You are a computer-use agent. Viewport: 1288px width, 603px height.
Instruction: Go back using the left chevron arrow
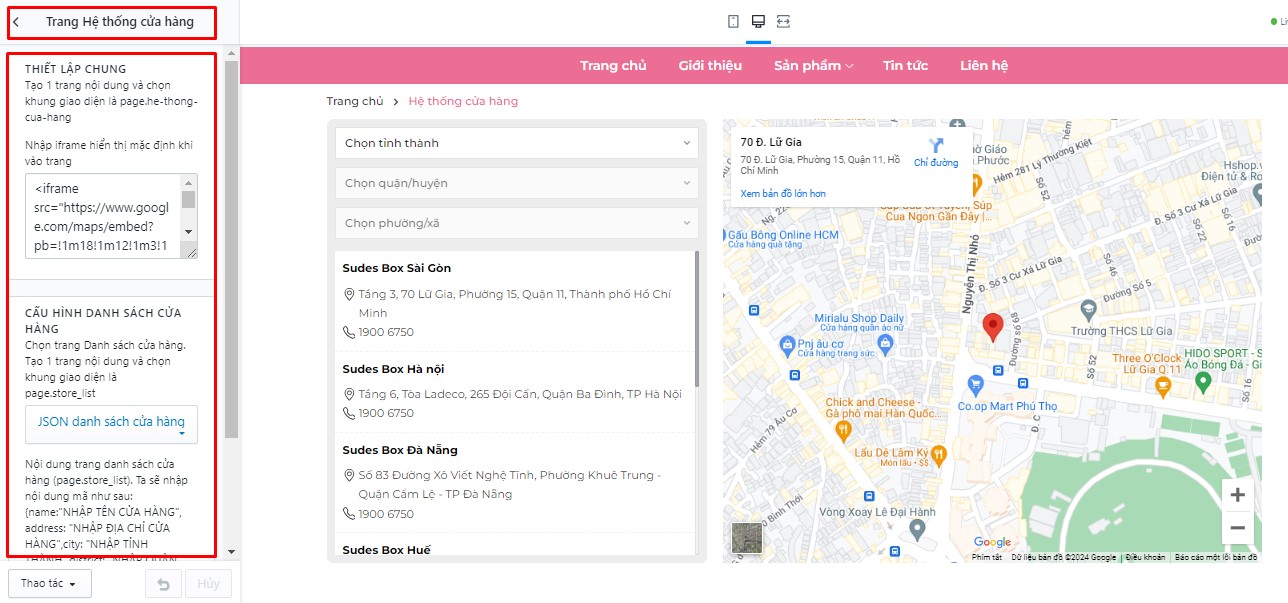16,22
